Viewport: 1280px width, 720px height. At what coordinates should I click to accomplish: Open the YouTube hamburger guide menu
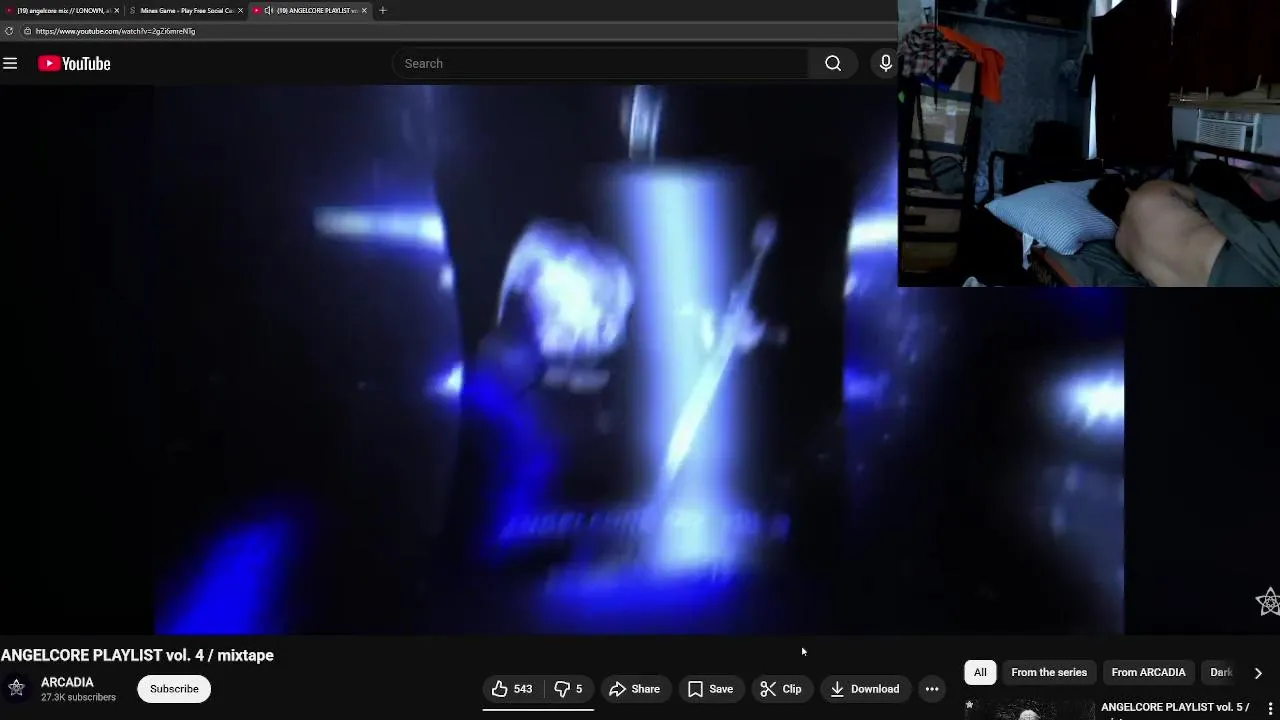point(10,64)
